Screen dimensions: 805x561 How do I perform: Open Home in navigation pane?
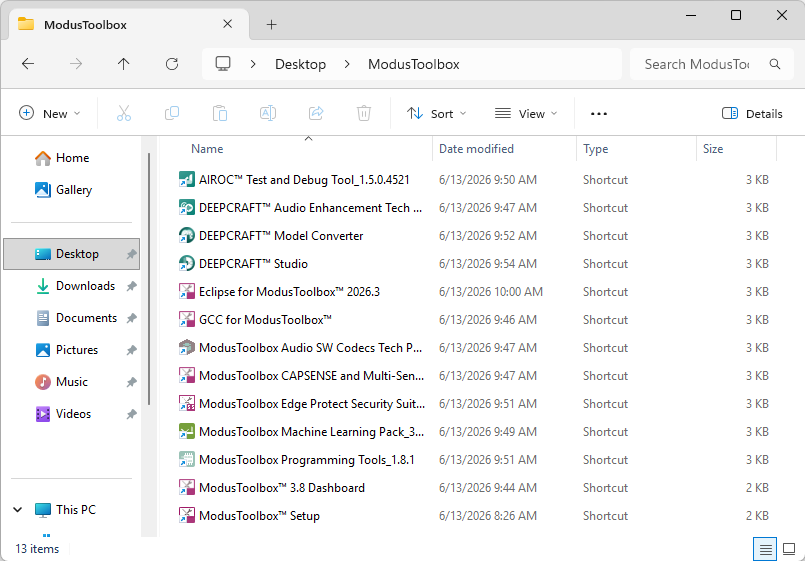pyautogui.click(x=62, y=158)
